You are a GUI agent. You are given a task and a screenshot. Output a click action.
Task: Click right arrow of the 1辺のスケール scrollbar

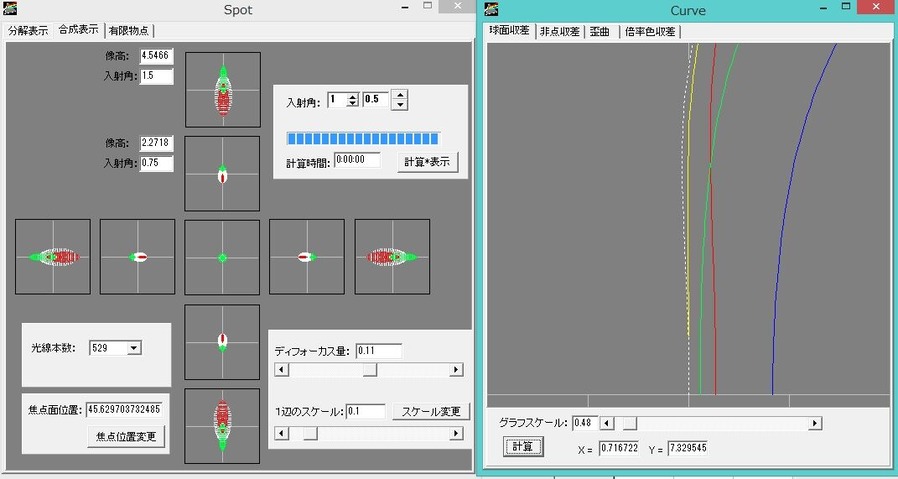[x=456, y=433]
